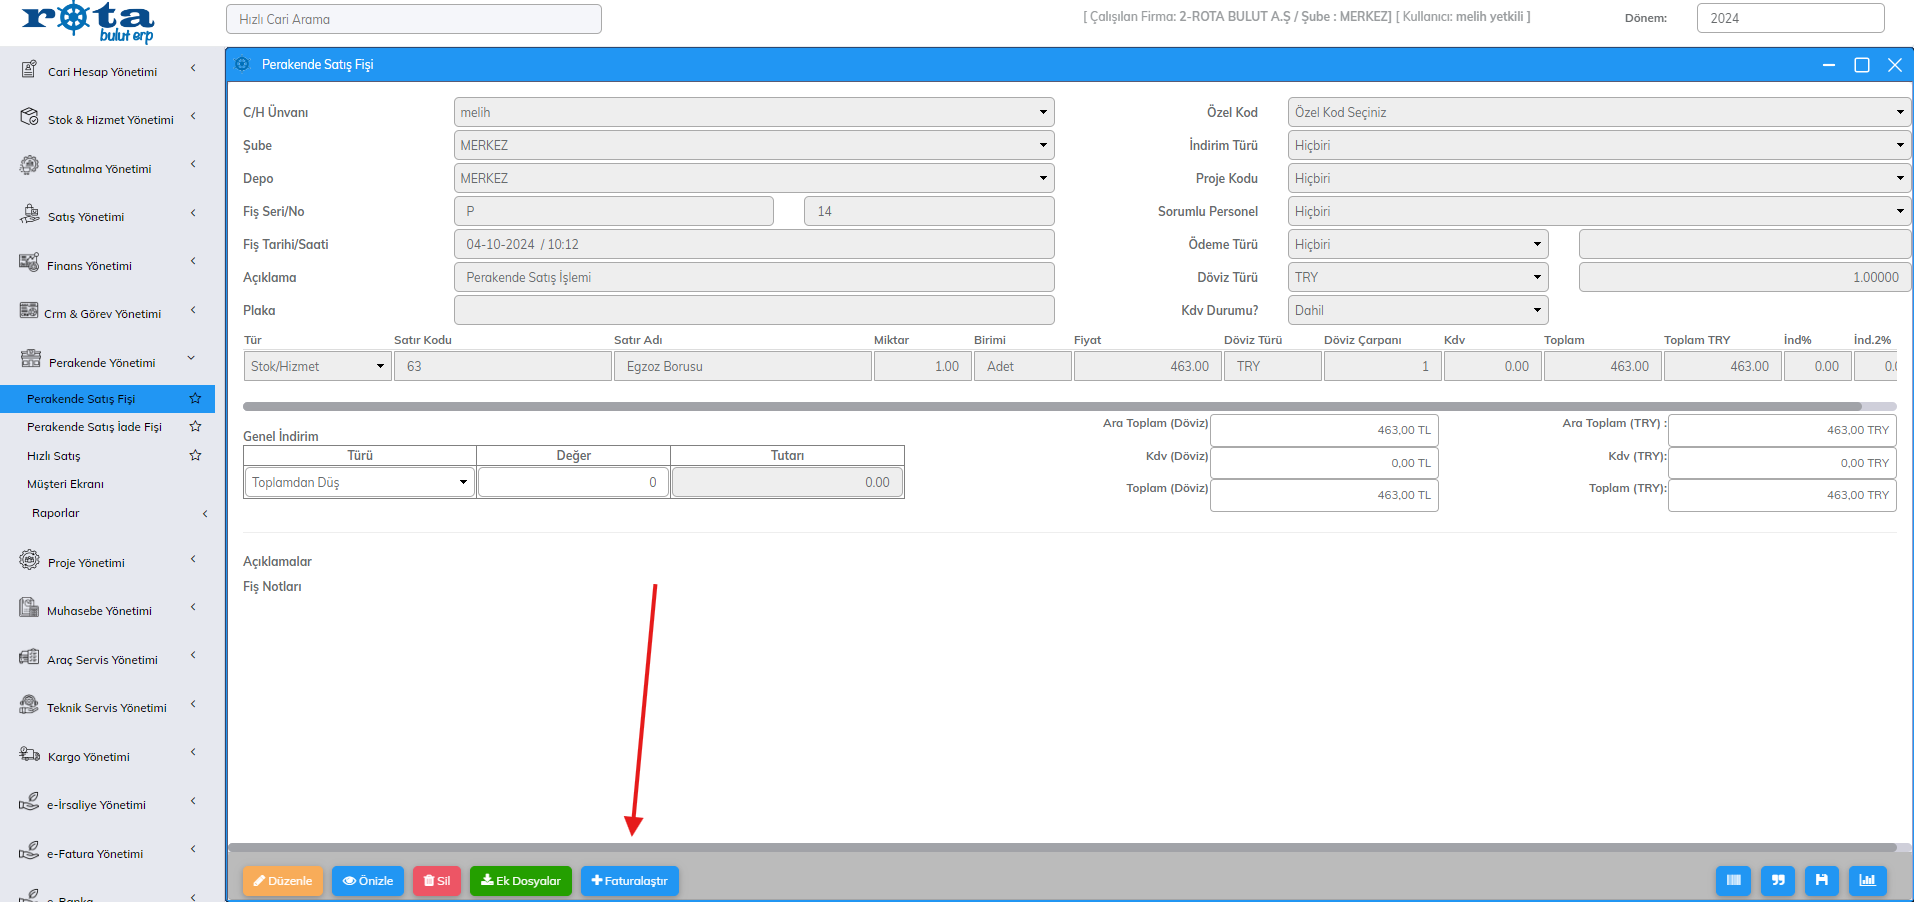Click the Kargo Yönetimi truck icon
This screenshot has width=1914, height=902.
[x=29, y=754]
